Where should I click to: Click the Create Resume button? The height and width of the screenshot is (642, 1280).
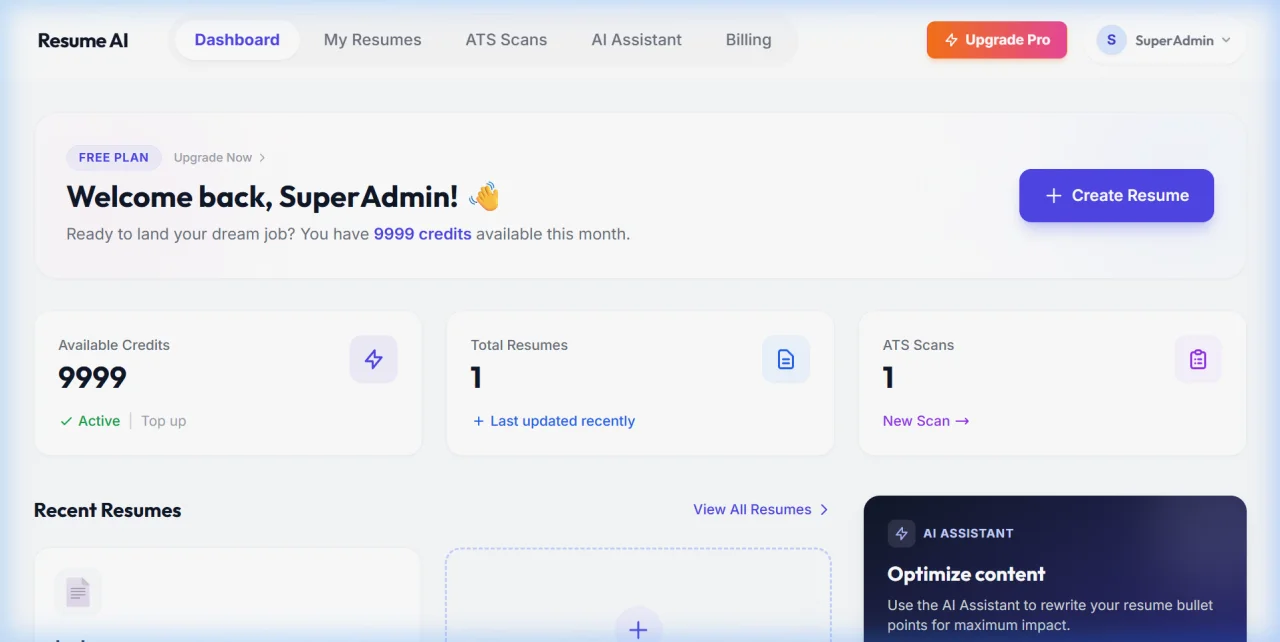tap(1116, 195)
